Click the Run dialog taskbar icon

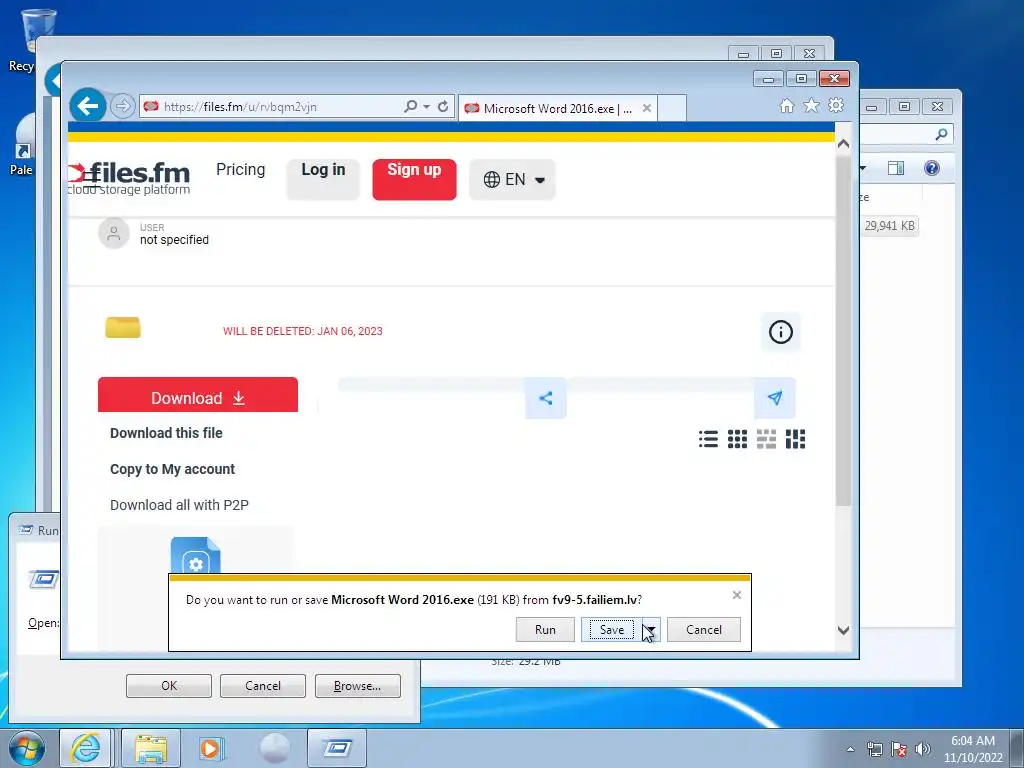[x=337, y=748]
